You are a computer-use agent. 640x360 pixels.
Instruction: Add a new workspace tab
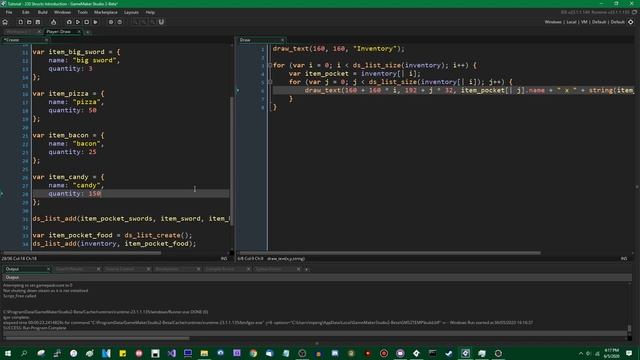point(88,32)
